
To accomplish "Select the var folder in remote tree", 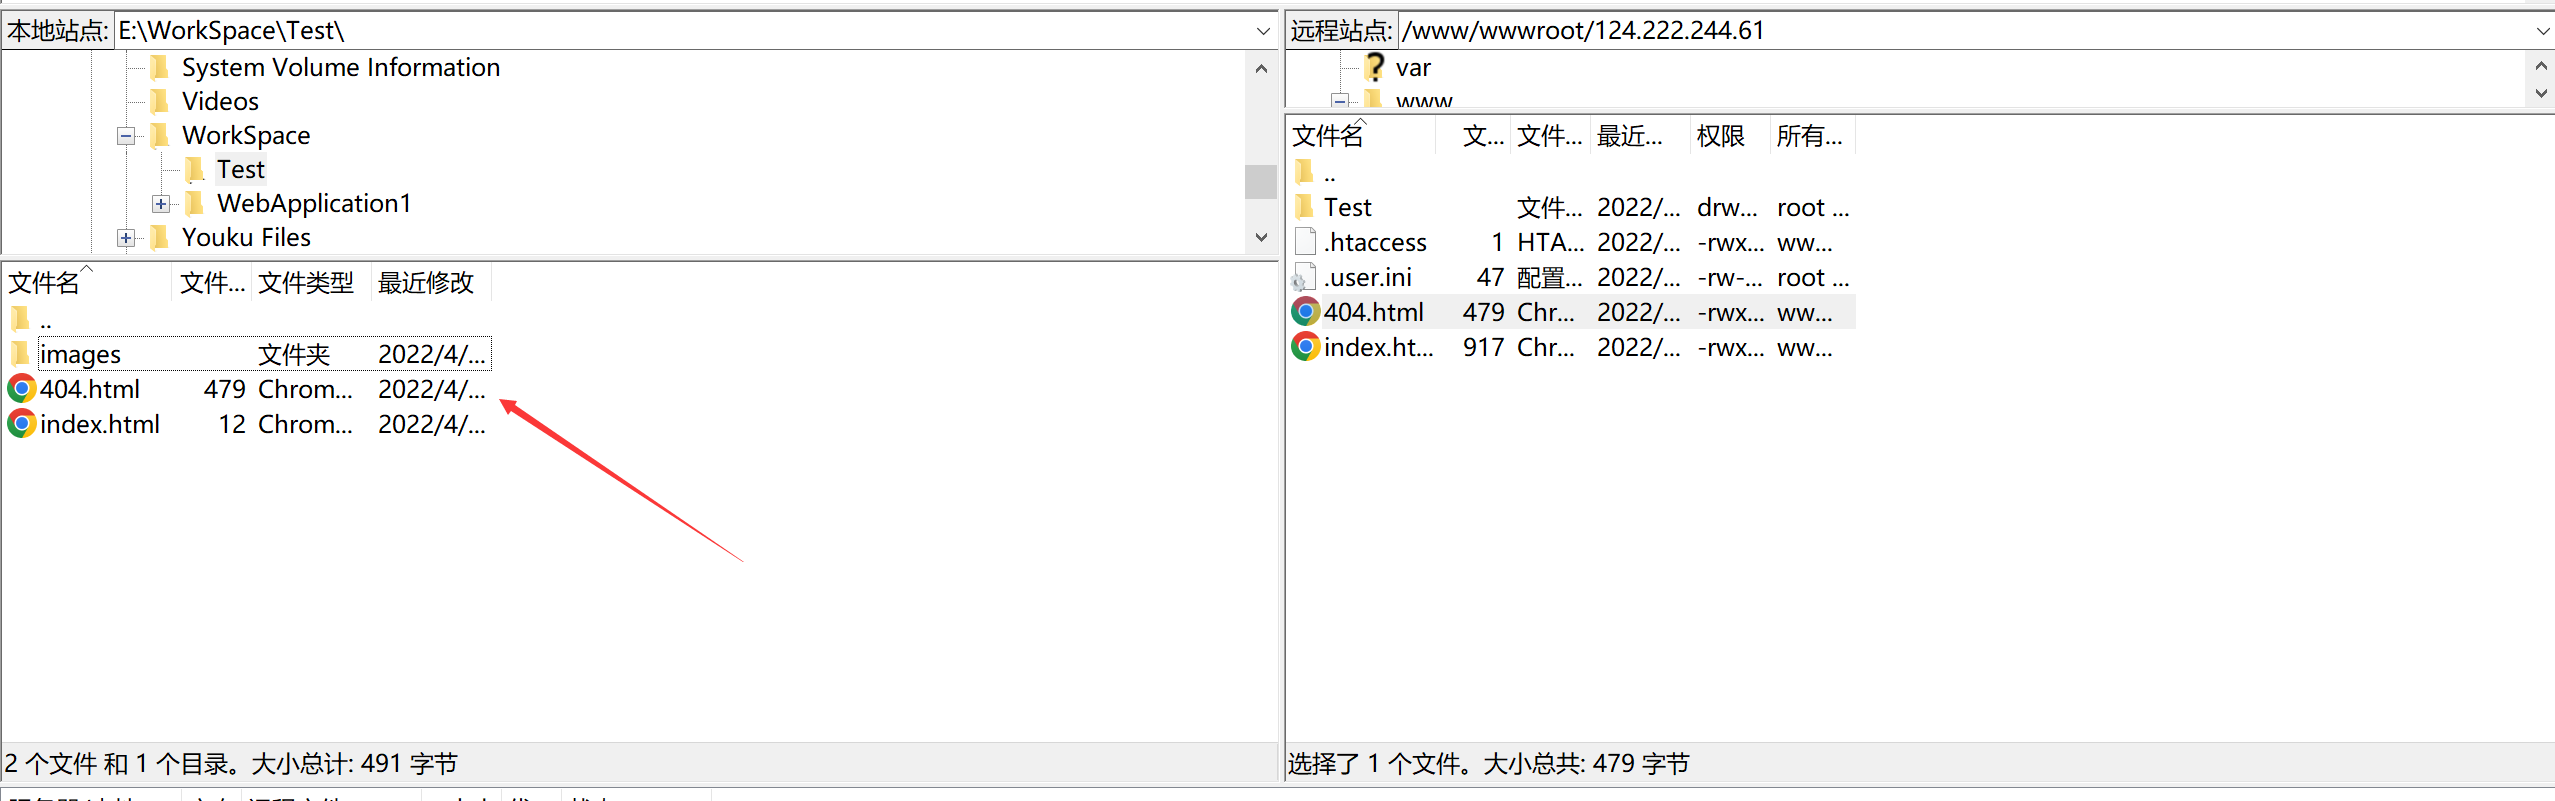I will tap(1413, 67).
